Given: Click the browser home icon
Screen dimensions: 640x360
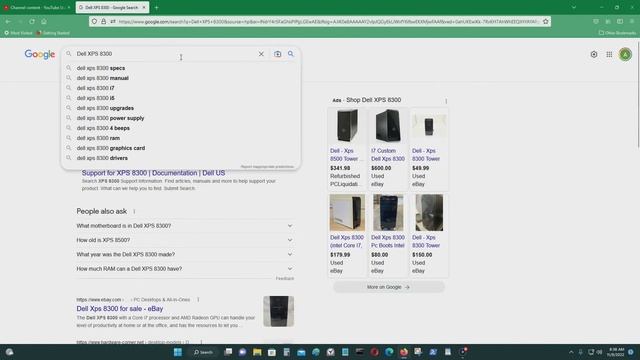Looking at the screenshot, I should pos(44,21).
